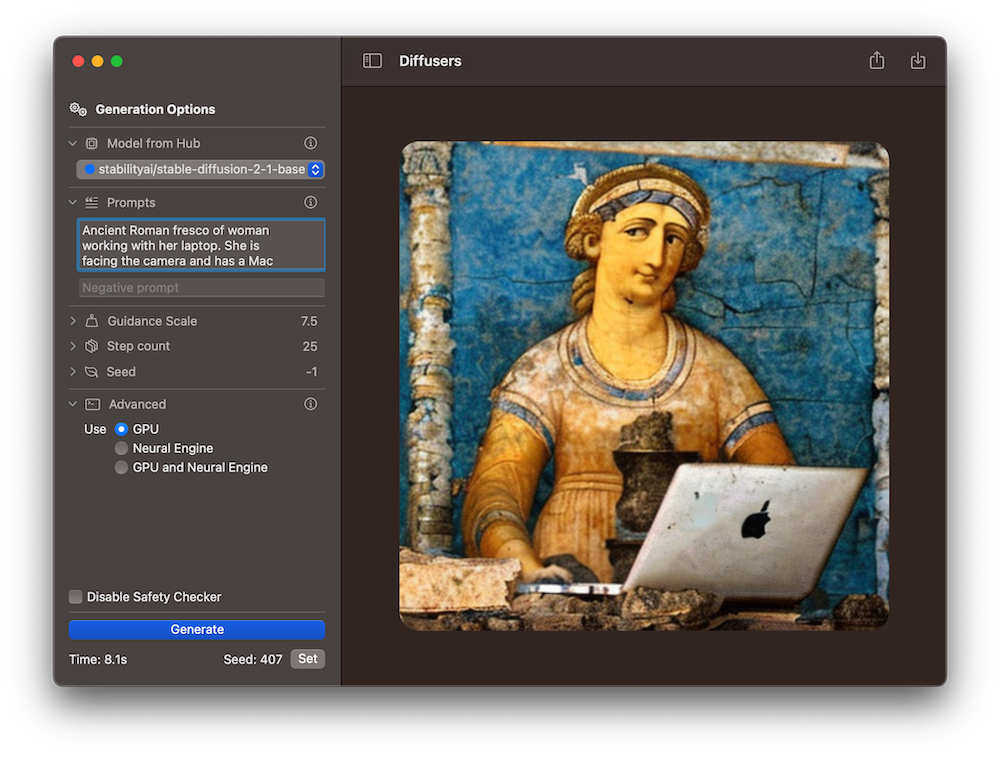This screenshot has height=757, width=1000.
Task: Click the Generation Options gear icon
Action: pos(78,109)
